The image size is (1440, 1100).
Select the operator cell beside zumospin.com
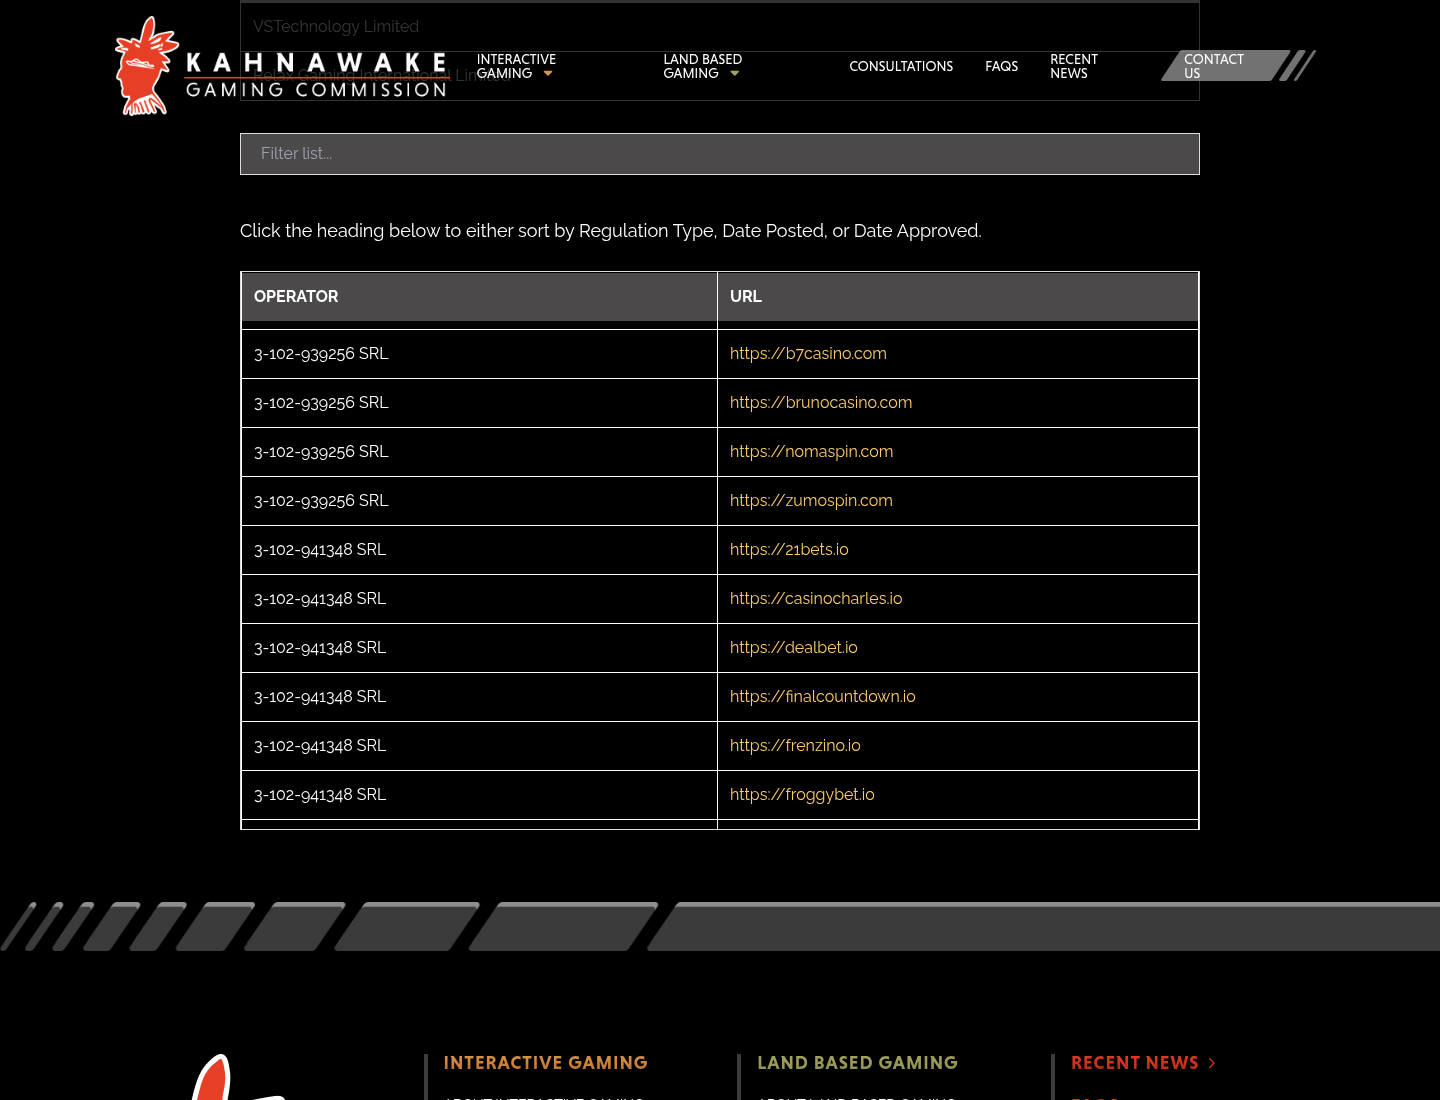(479, 501)
